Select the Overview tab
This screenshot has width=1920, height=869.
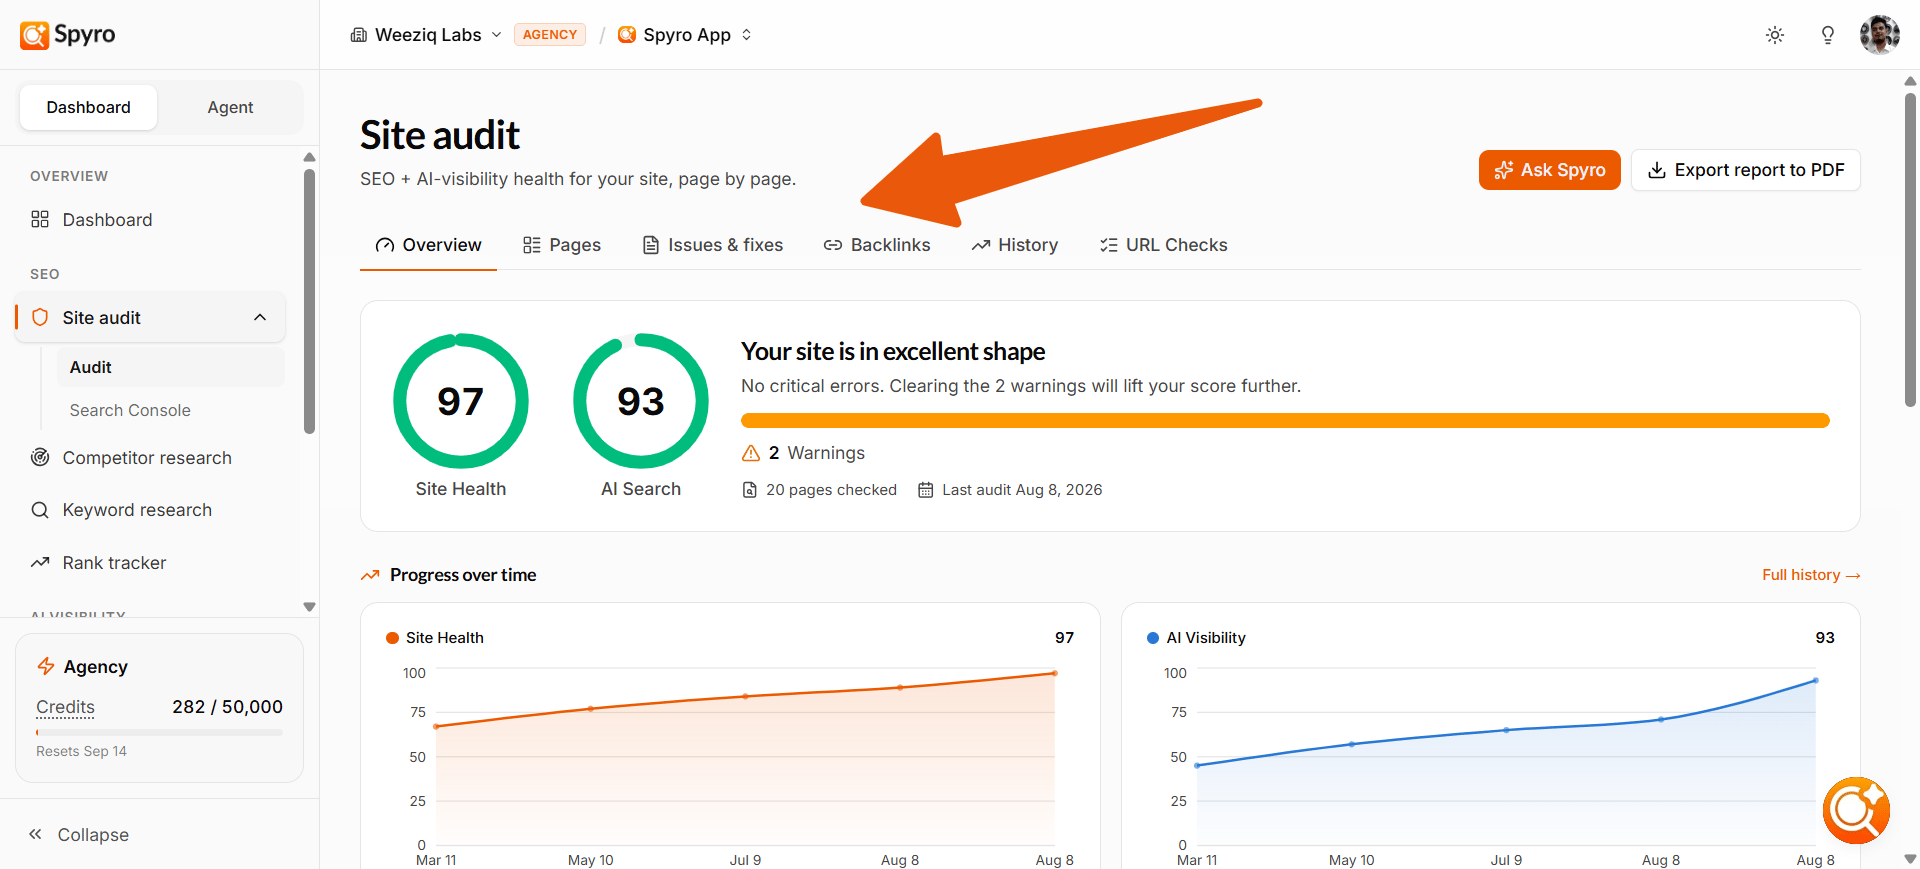tap(428, 245)
